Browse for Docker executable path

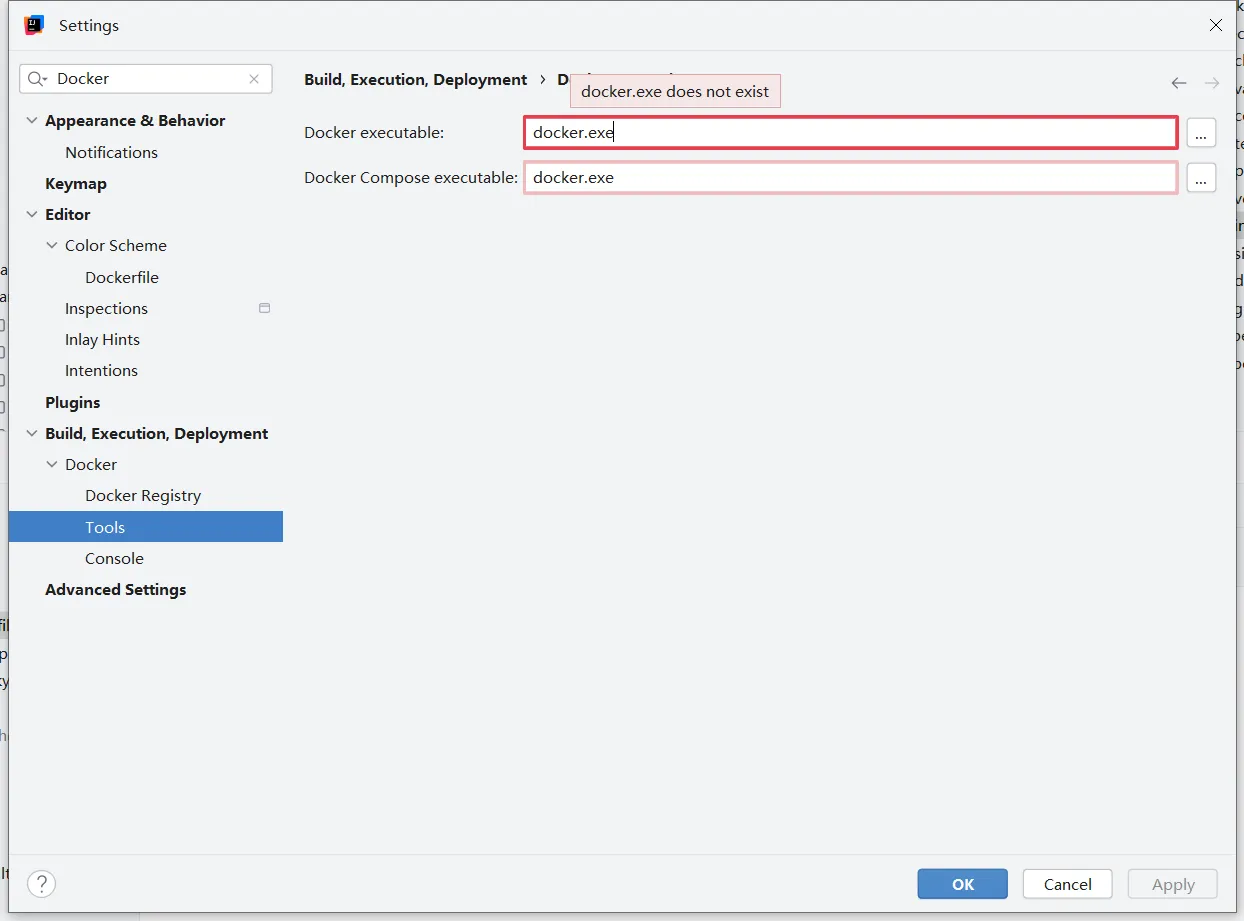(1201, 132)
